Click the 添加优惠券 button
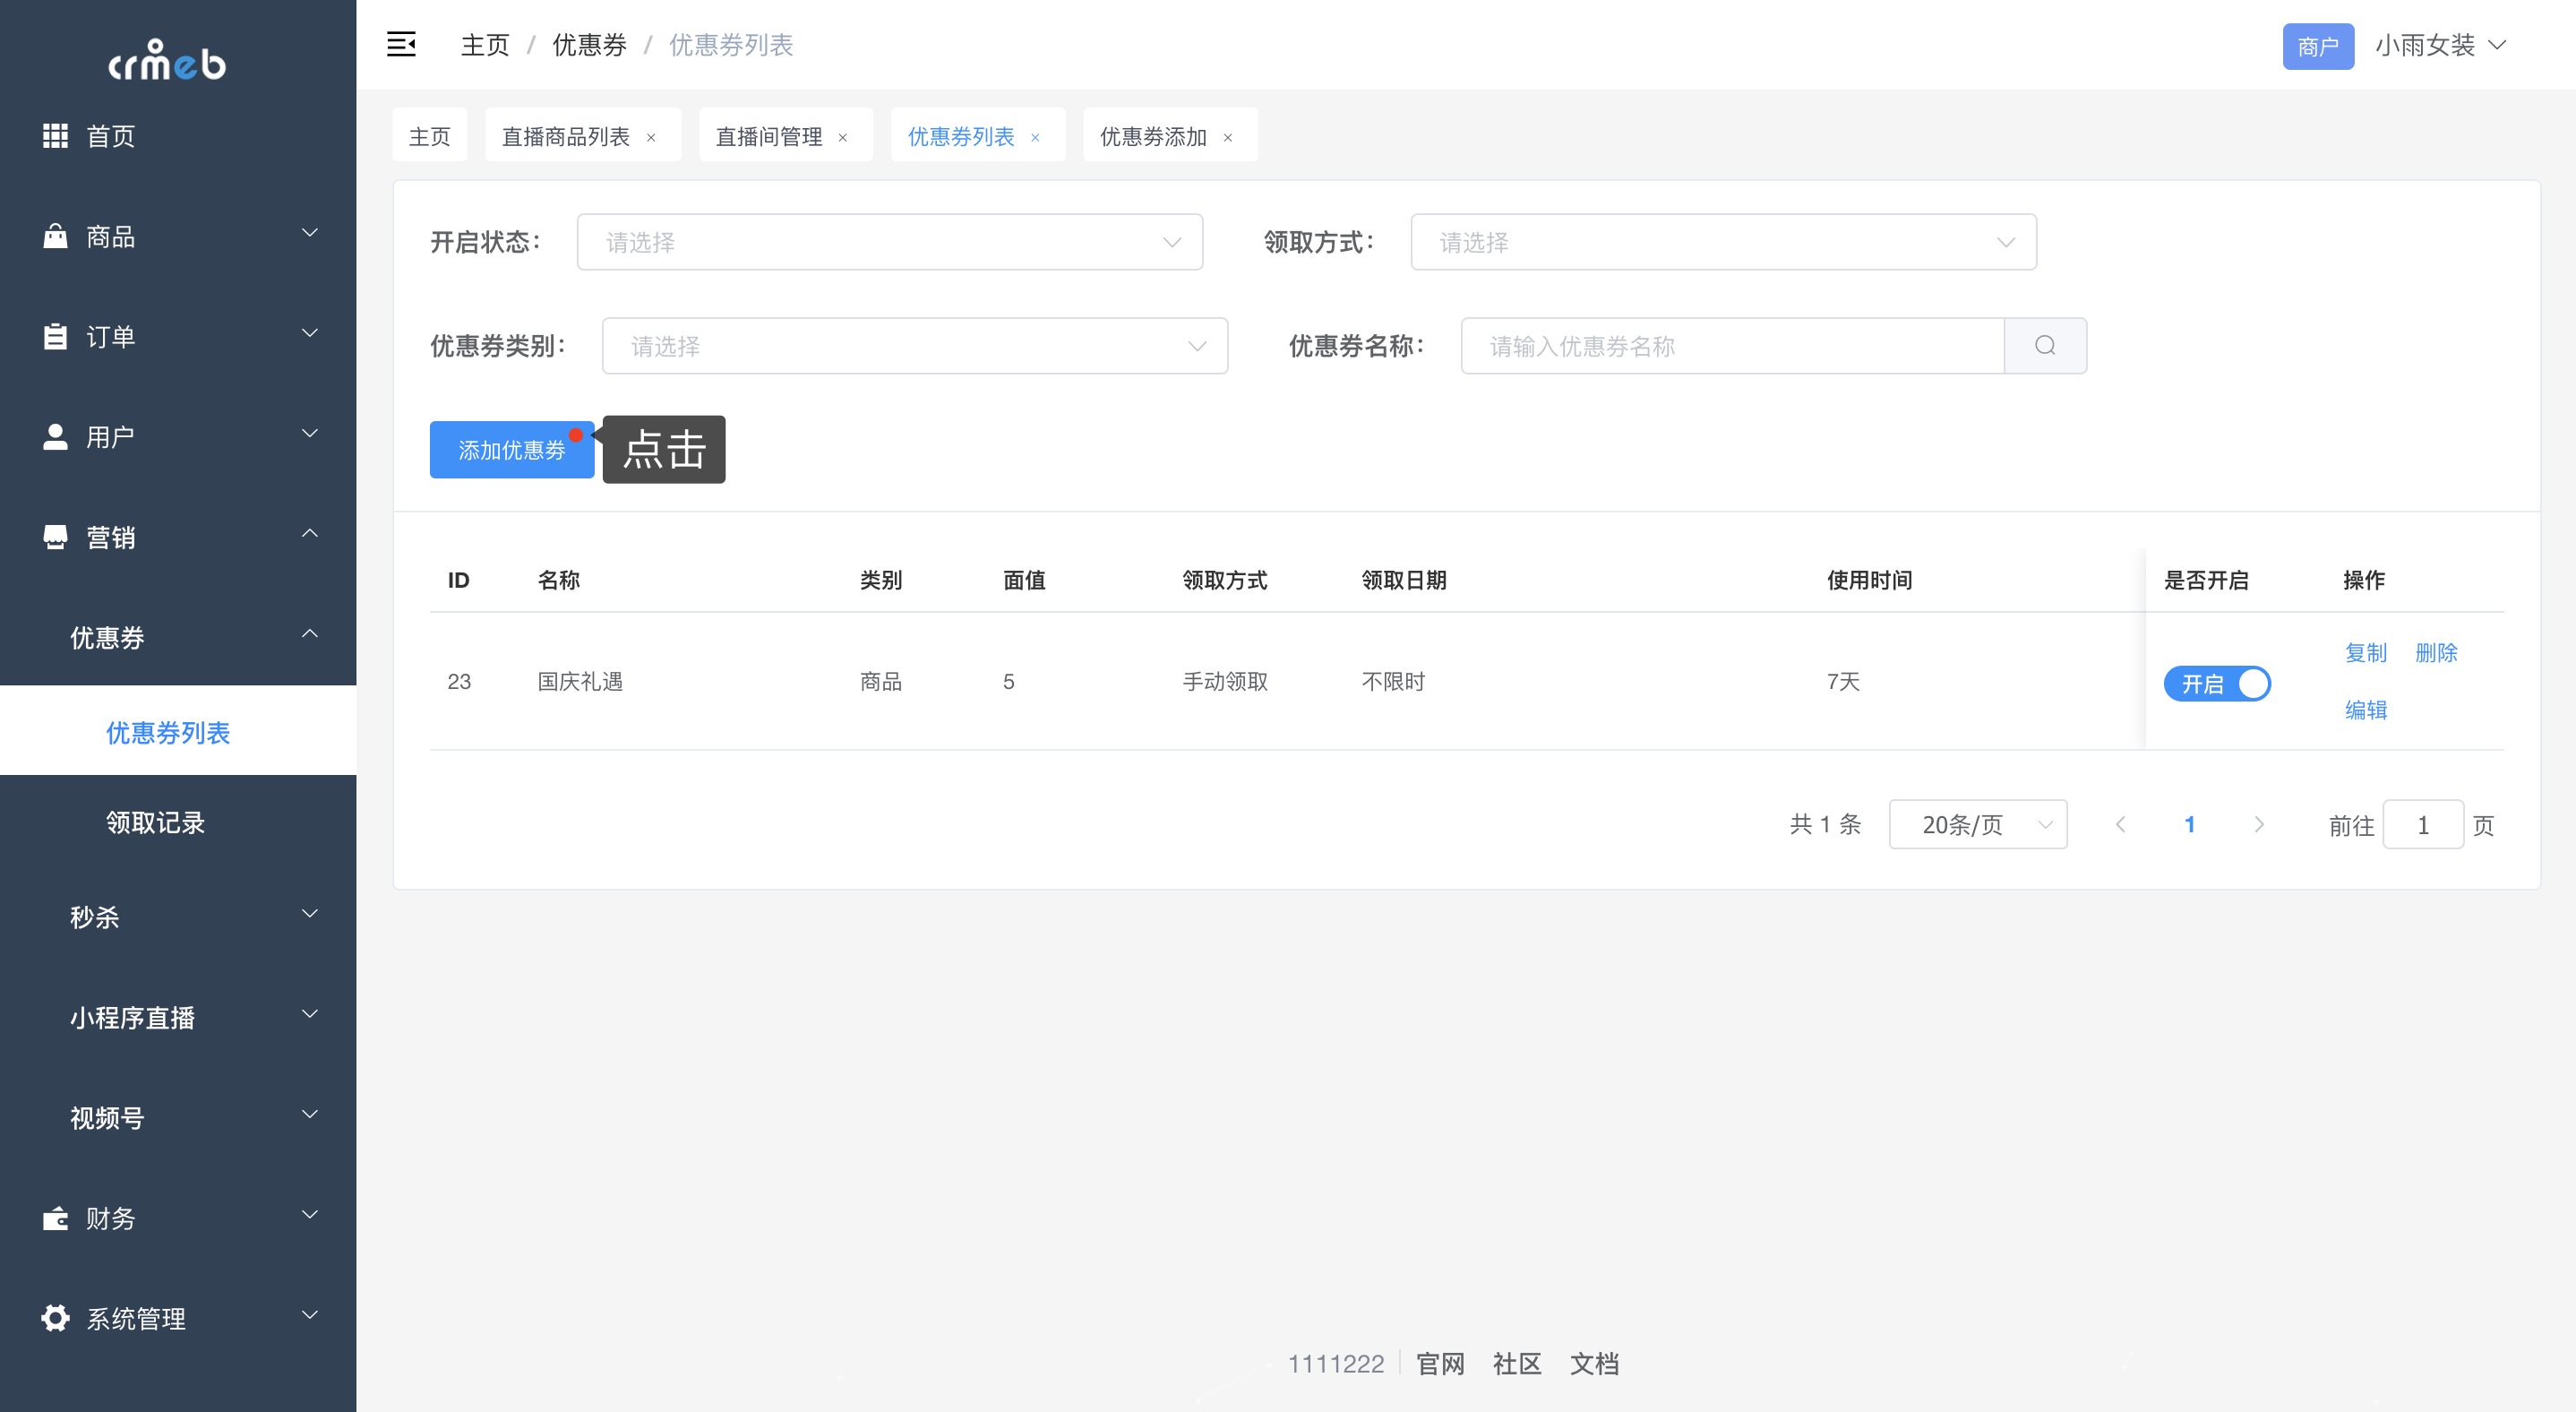Viewport: 2576px width, 1412px height. [x=512, y=450]
